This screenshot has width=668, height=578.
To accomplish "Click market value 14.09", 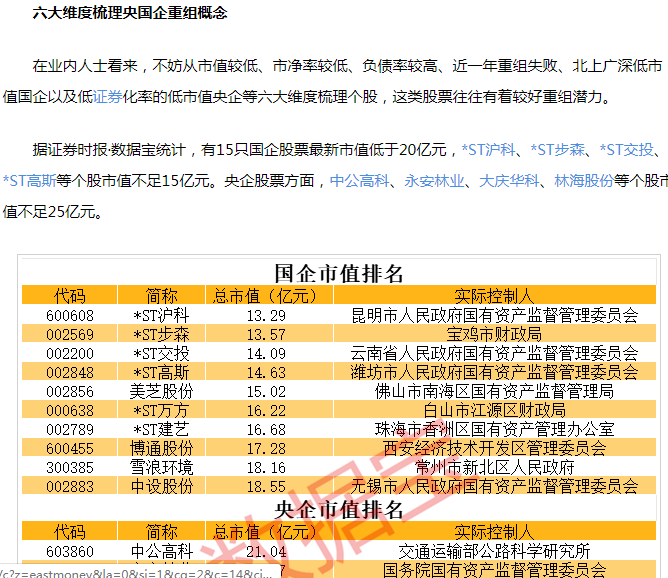I will [x=266, y=354].
